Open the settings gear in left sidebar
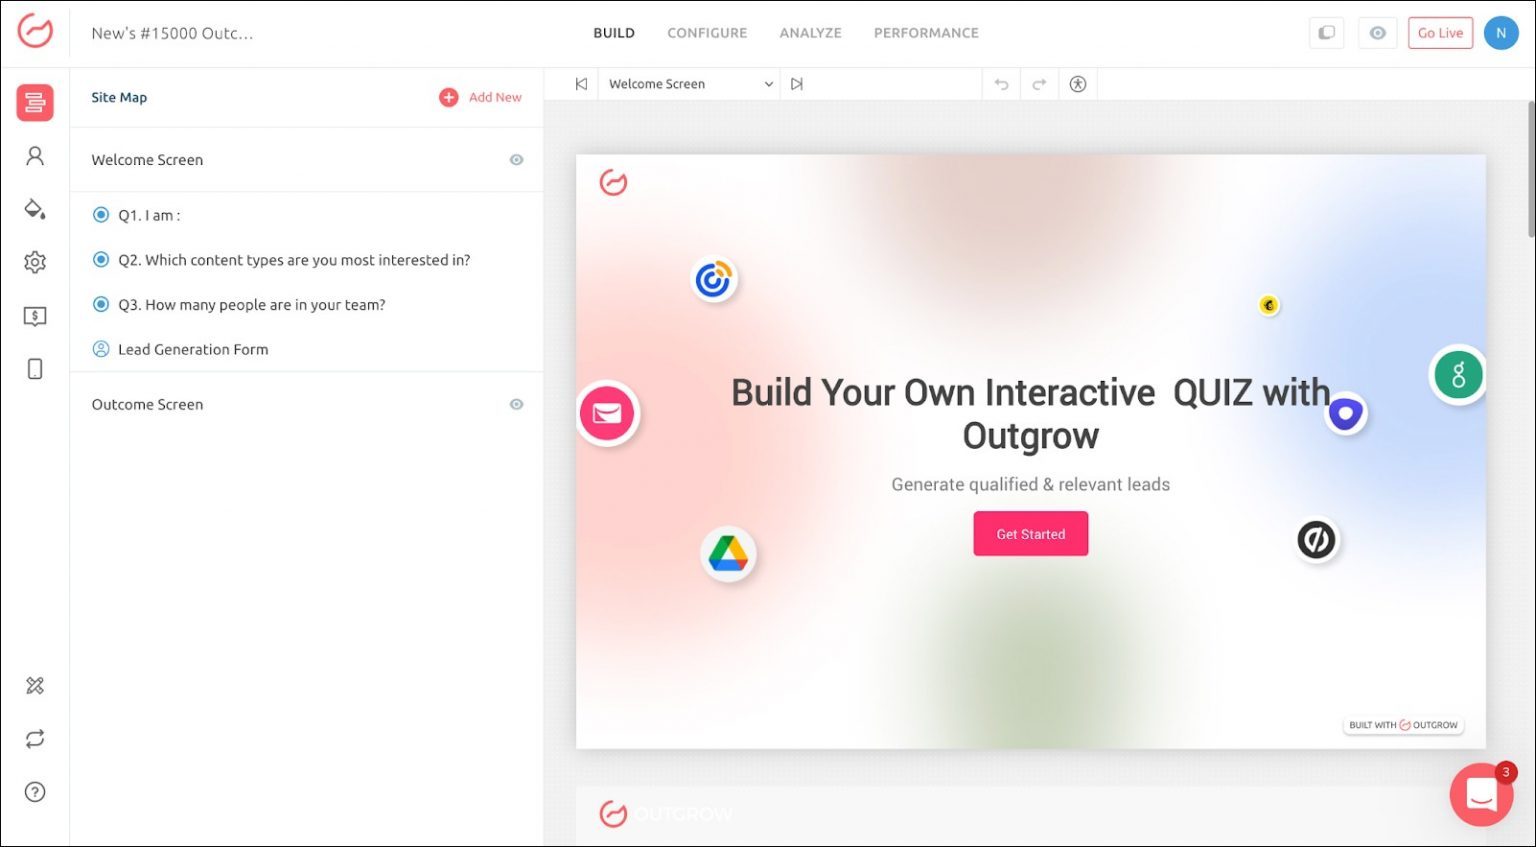Viewport: 1536px width, 847px height. 35,262
